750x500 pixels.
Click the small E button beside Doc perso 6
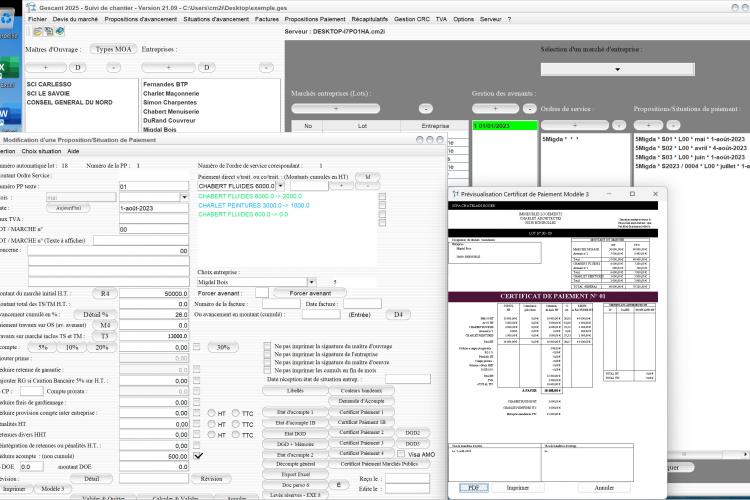pyautogui.click(x=339, y=485)
